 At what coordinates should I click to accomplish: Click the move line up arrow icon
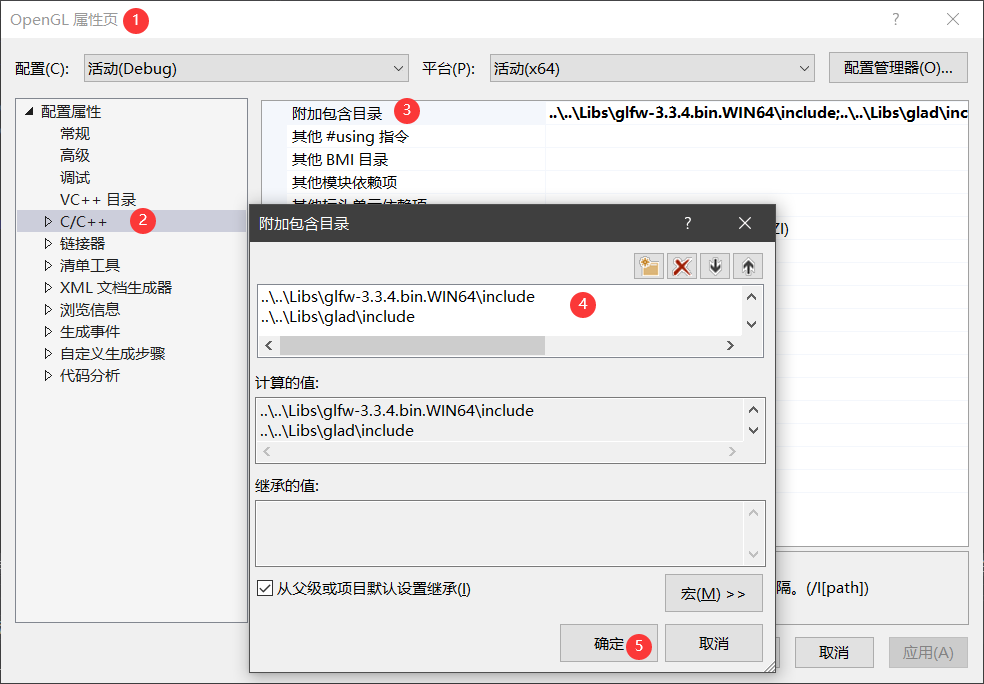point(748,267)
